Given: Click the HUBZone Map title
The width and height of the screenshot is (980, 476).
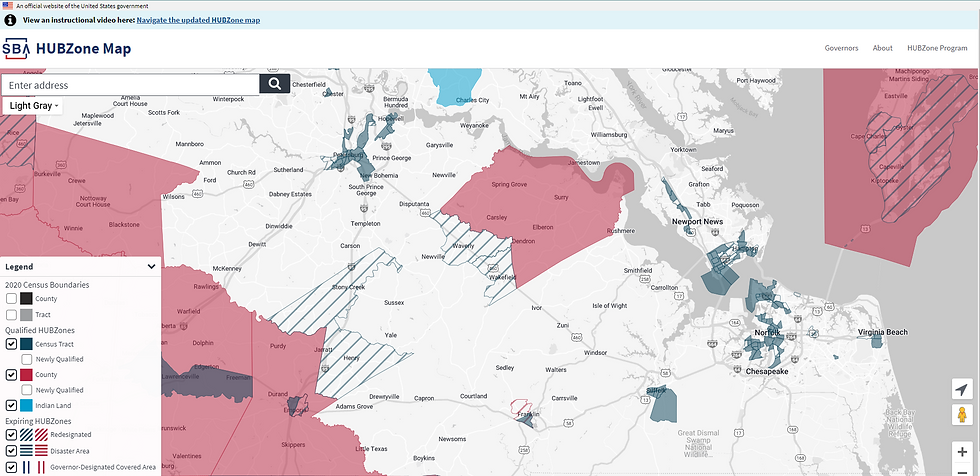Looking at the screenshot, I should click(83, 49).
